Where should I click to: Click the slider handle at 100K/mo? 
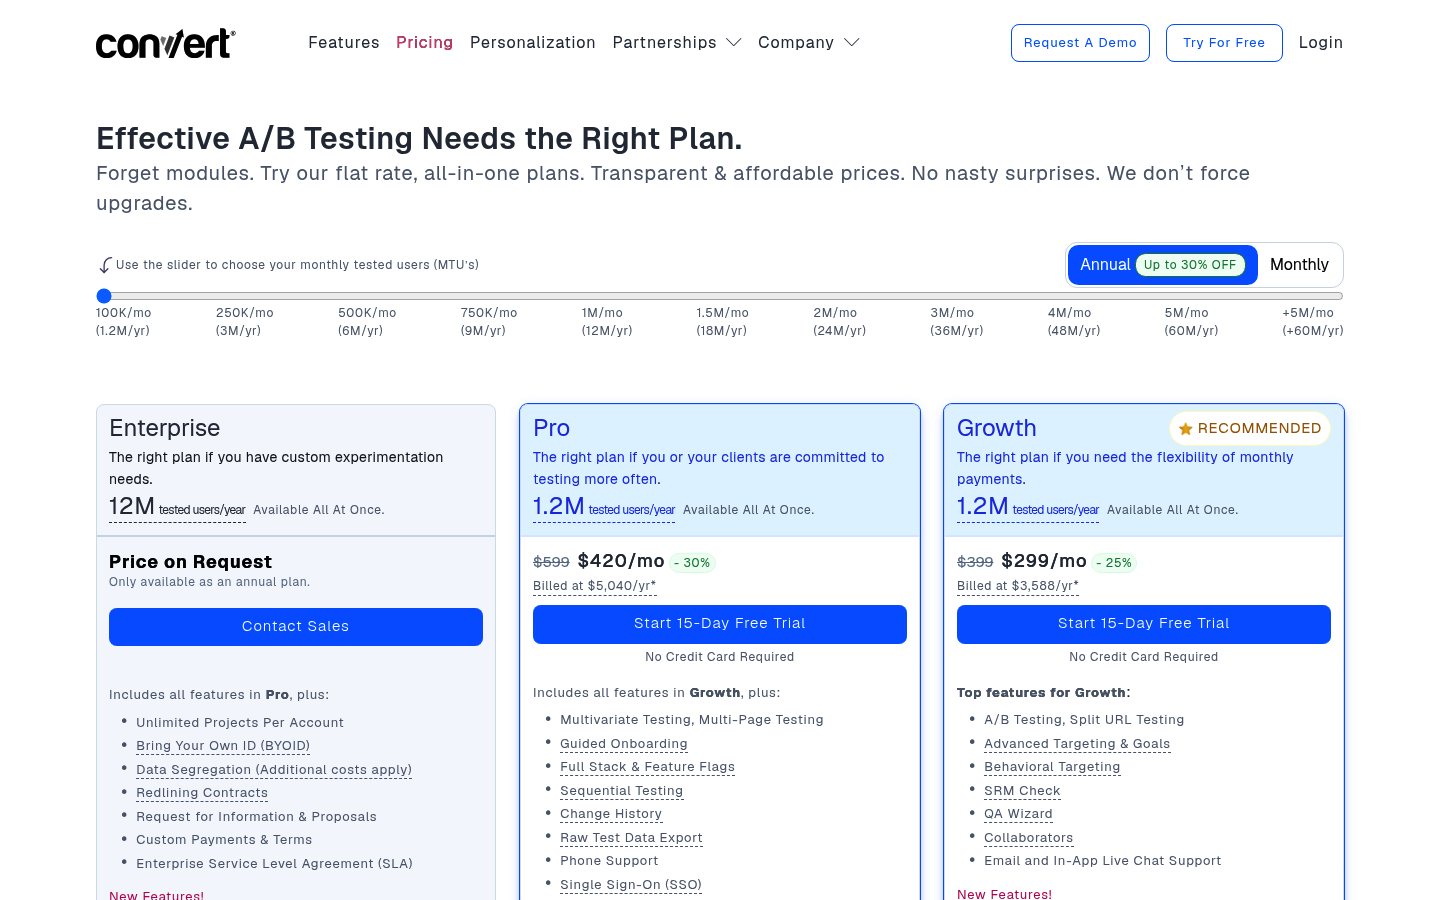coord(104,296)
